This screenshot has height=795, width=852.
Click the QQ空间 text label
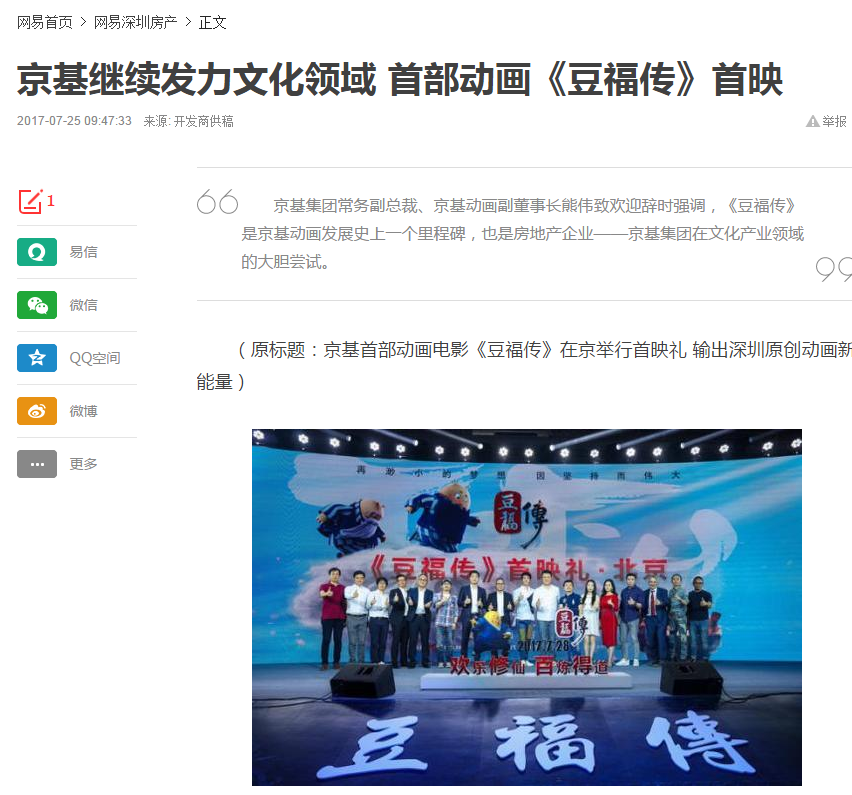[95, 358]
